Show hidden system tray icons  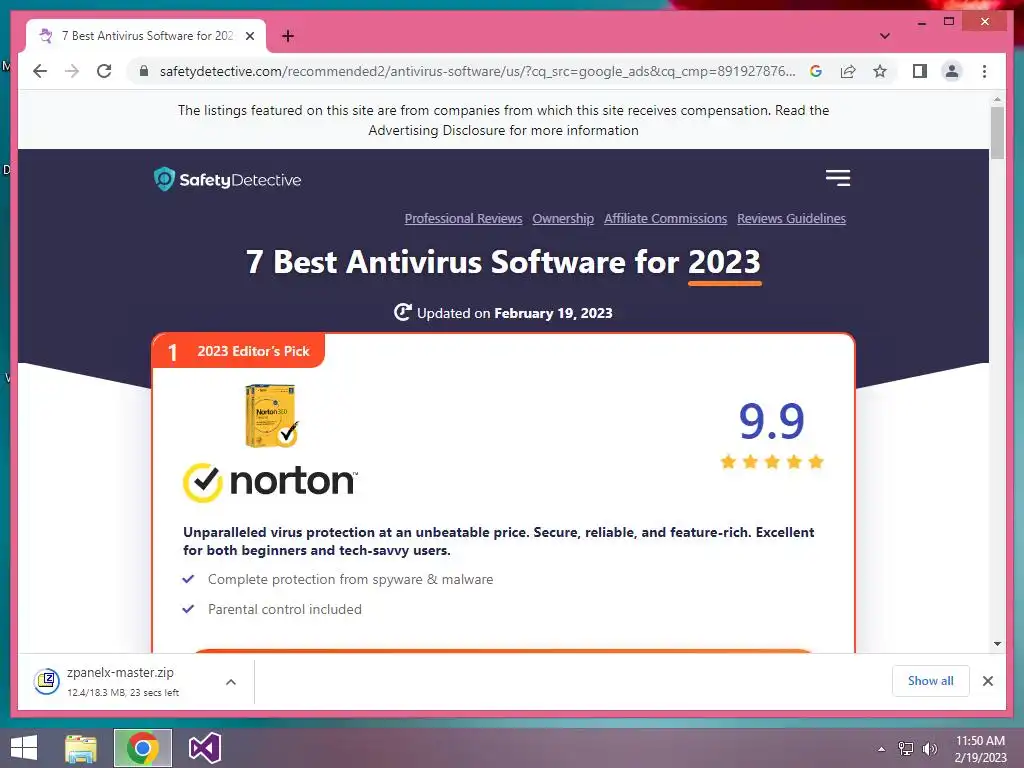(881, 749)
